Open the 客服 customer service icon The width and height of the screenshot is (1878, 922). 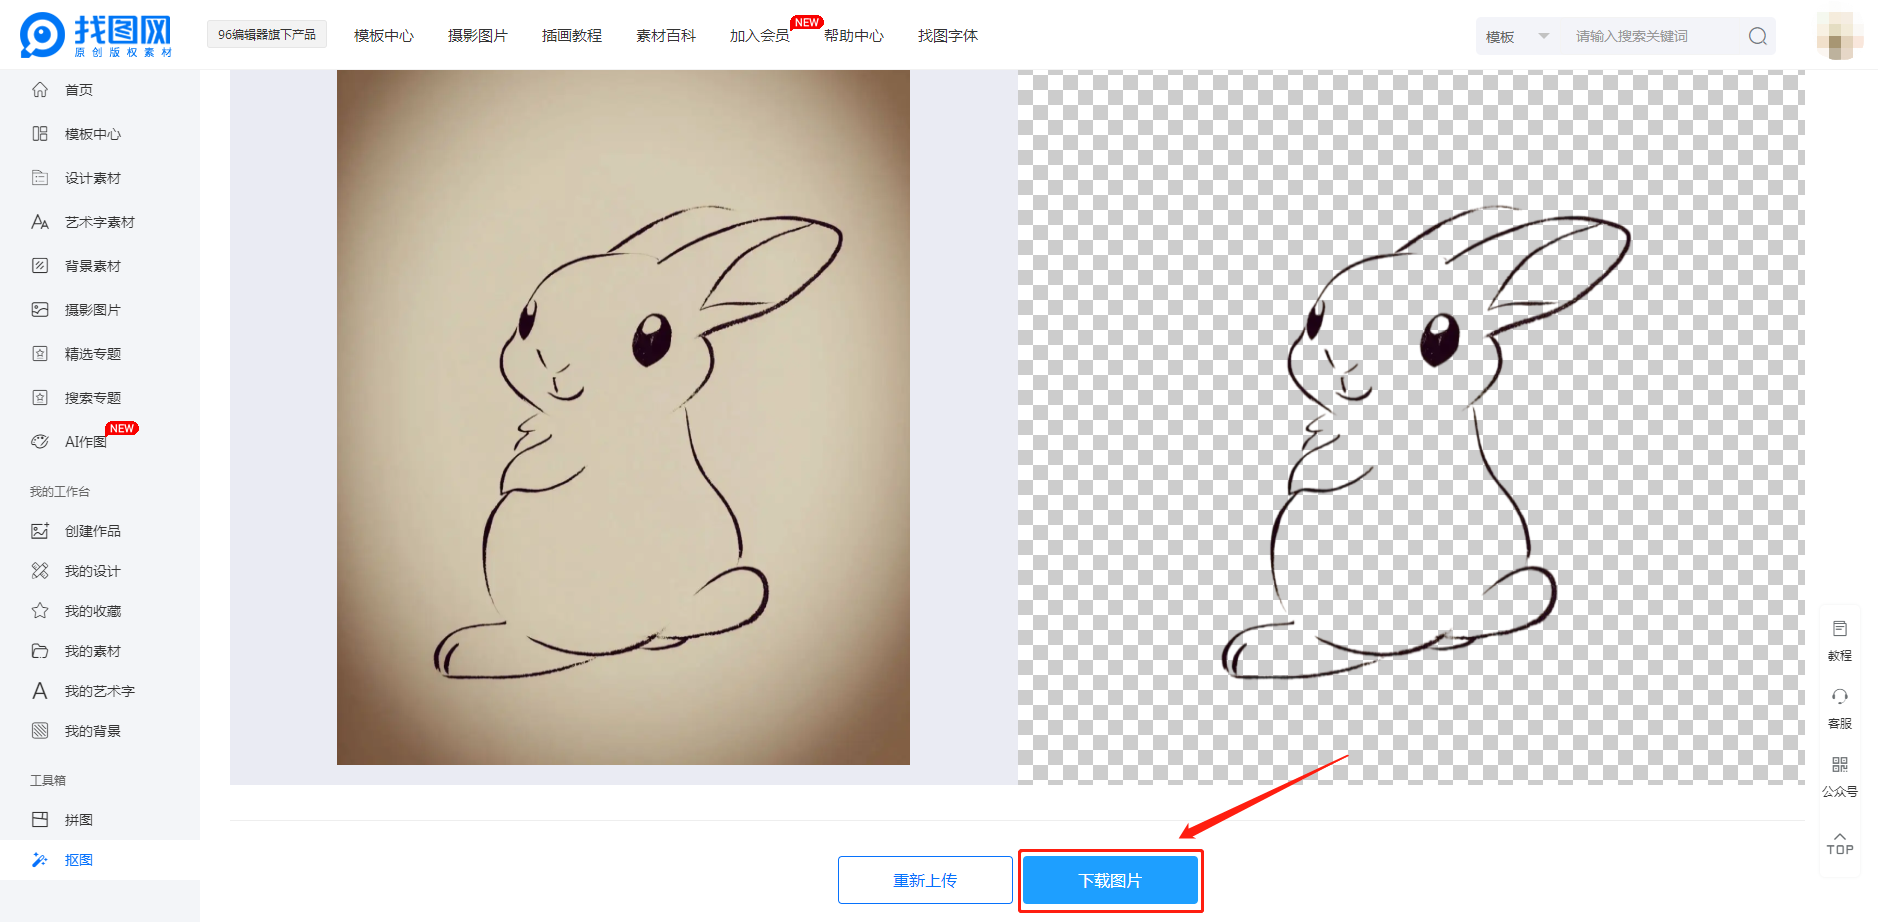click(x=1840, y=697)
